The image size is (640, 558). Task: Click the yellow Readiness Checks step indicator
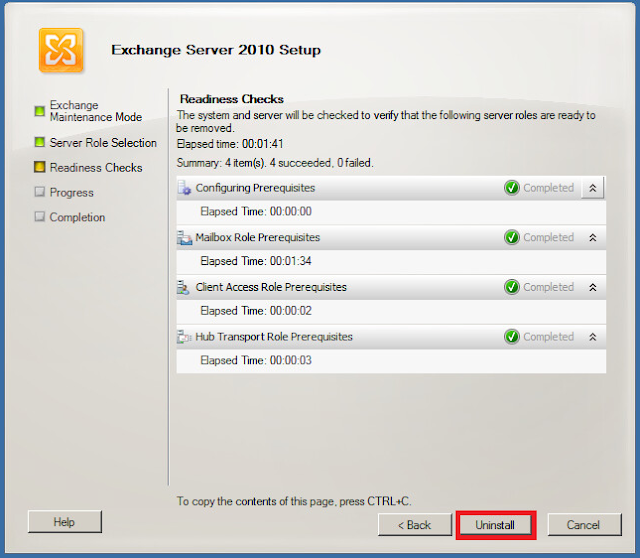pos(40,167)
